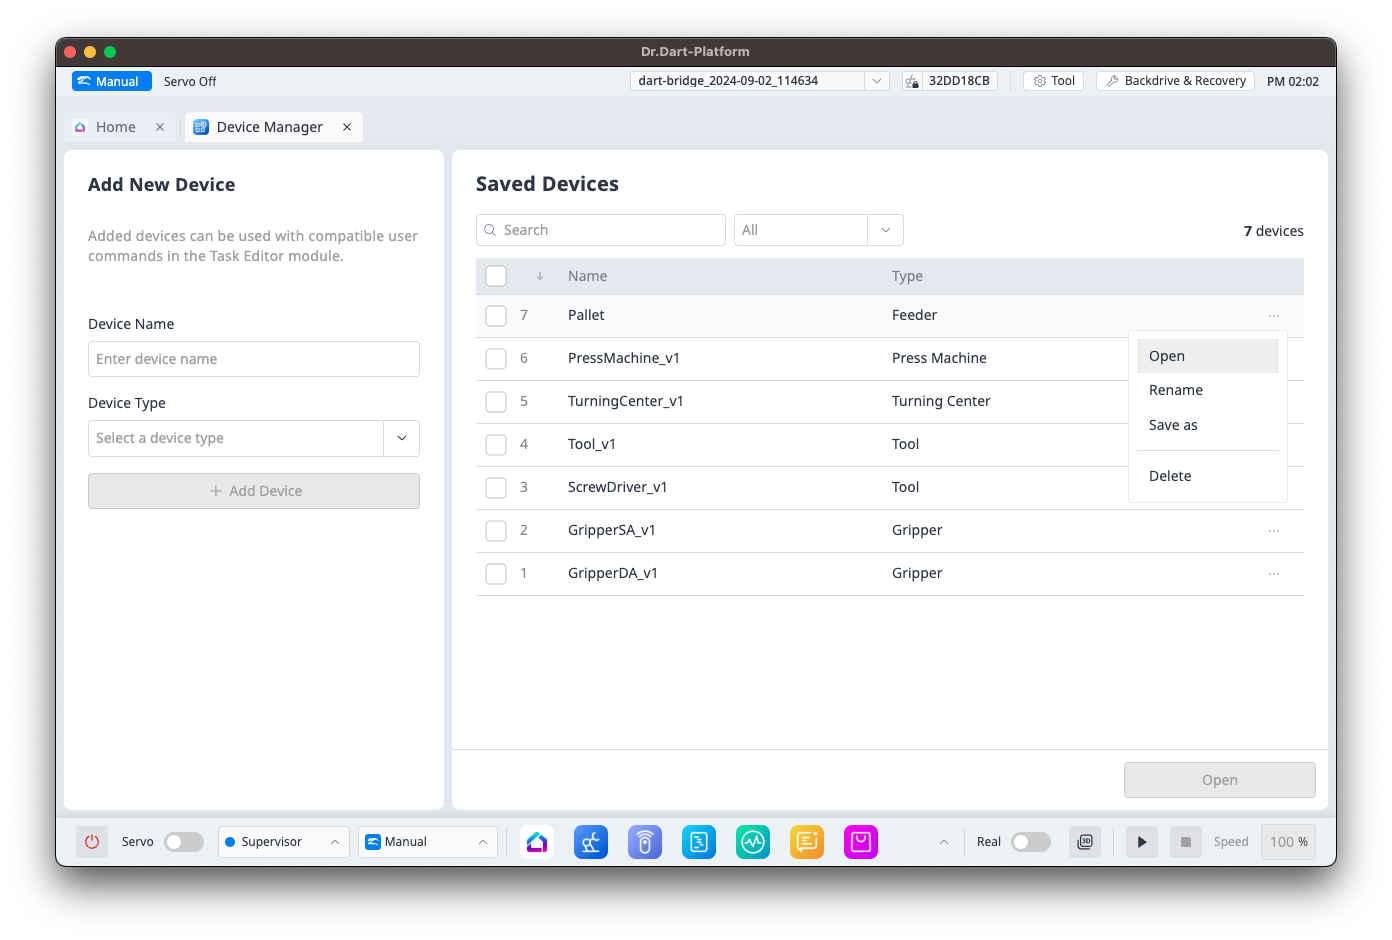The width and height of the screenshot is (1392, 940).
Task: Click the 3D viewer icon
Action: (1085, 842)
